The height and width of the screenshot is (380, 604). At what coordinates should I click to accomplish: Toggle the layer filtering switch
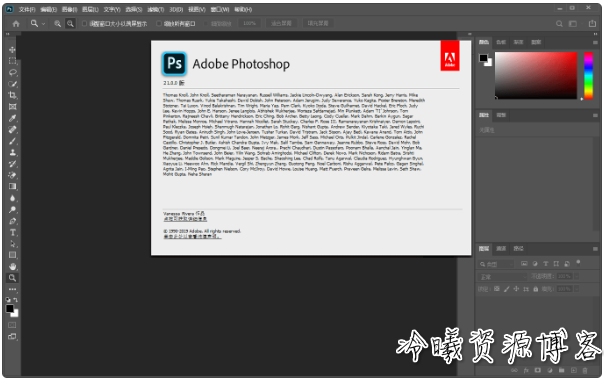[578, 262]
